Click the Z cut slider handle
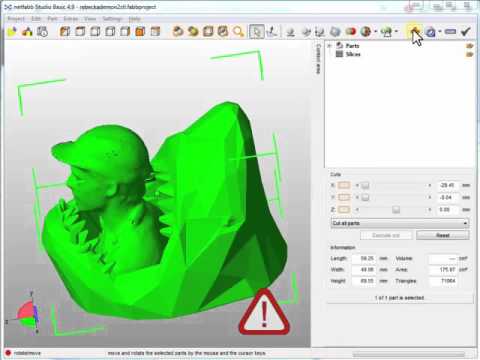 pyautogui.click(x=396, y=210)
